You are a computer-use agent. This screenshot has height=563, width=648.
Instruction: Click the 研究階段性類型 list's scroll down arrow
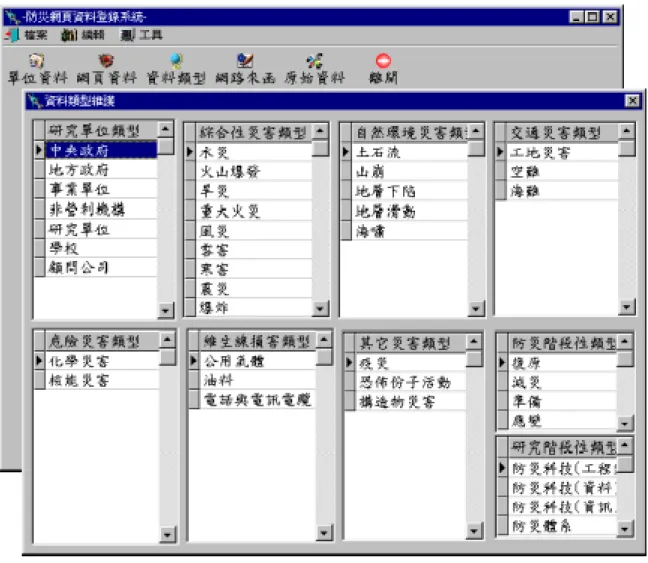pos(624,528)
